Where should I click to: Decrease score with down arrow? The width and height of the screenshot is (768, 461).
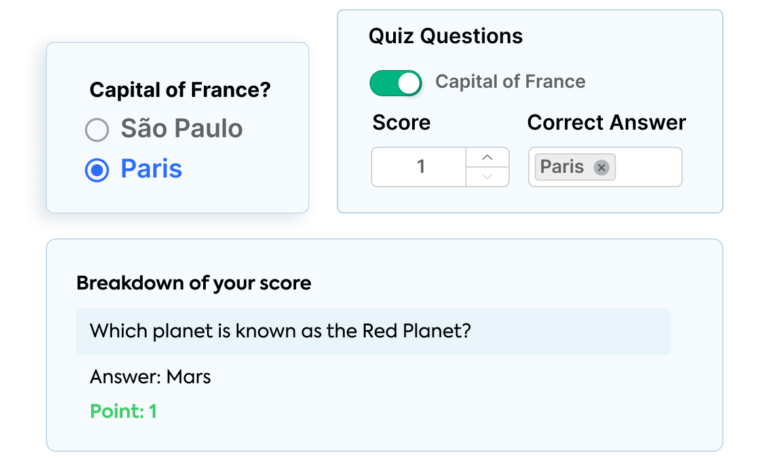click(x=487, y=177)
